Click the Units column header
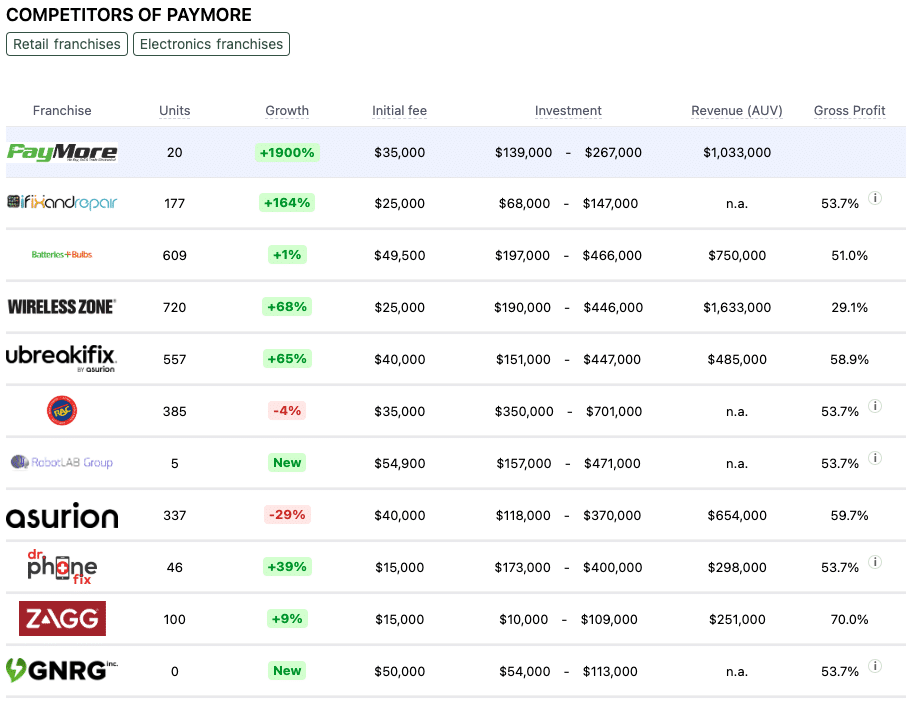This screenshot has width=912, height=709. 174,111
